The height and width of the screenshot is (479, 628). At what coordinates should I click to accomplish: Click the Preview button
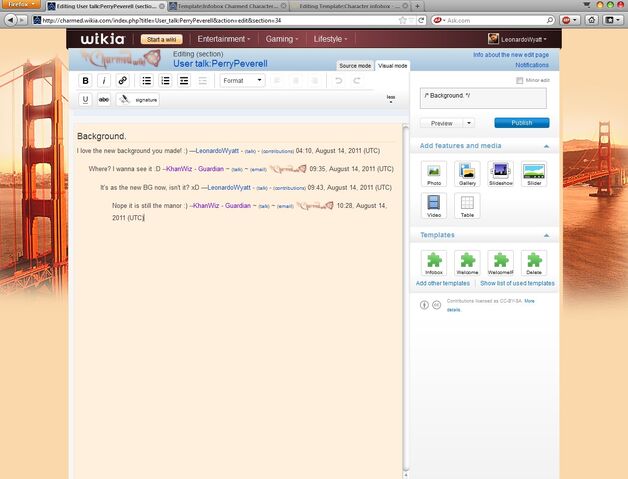(442, 123)
